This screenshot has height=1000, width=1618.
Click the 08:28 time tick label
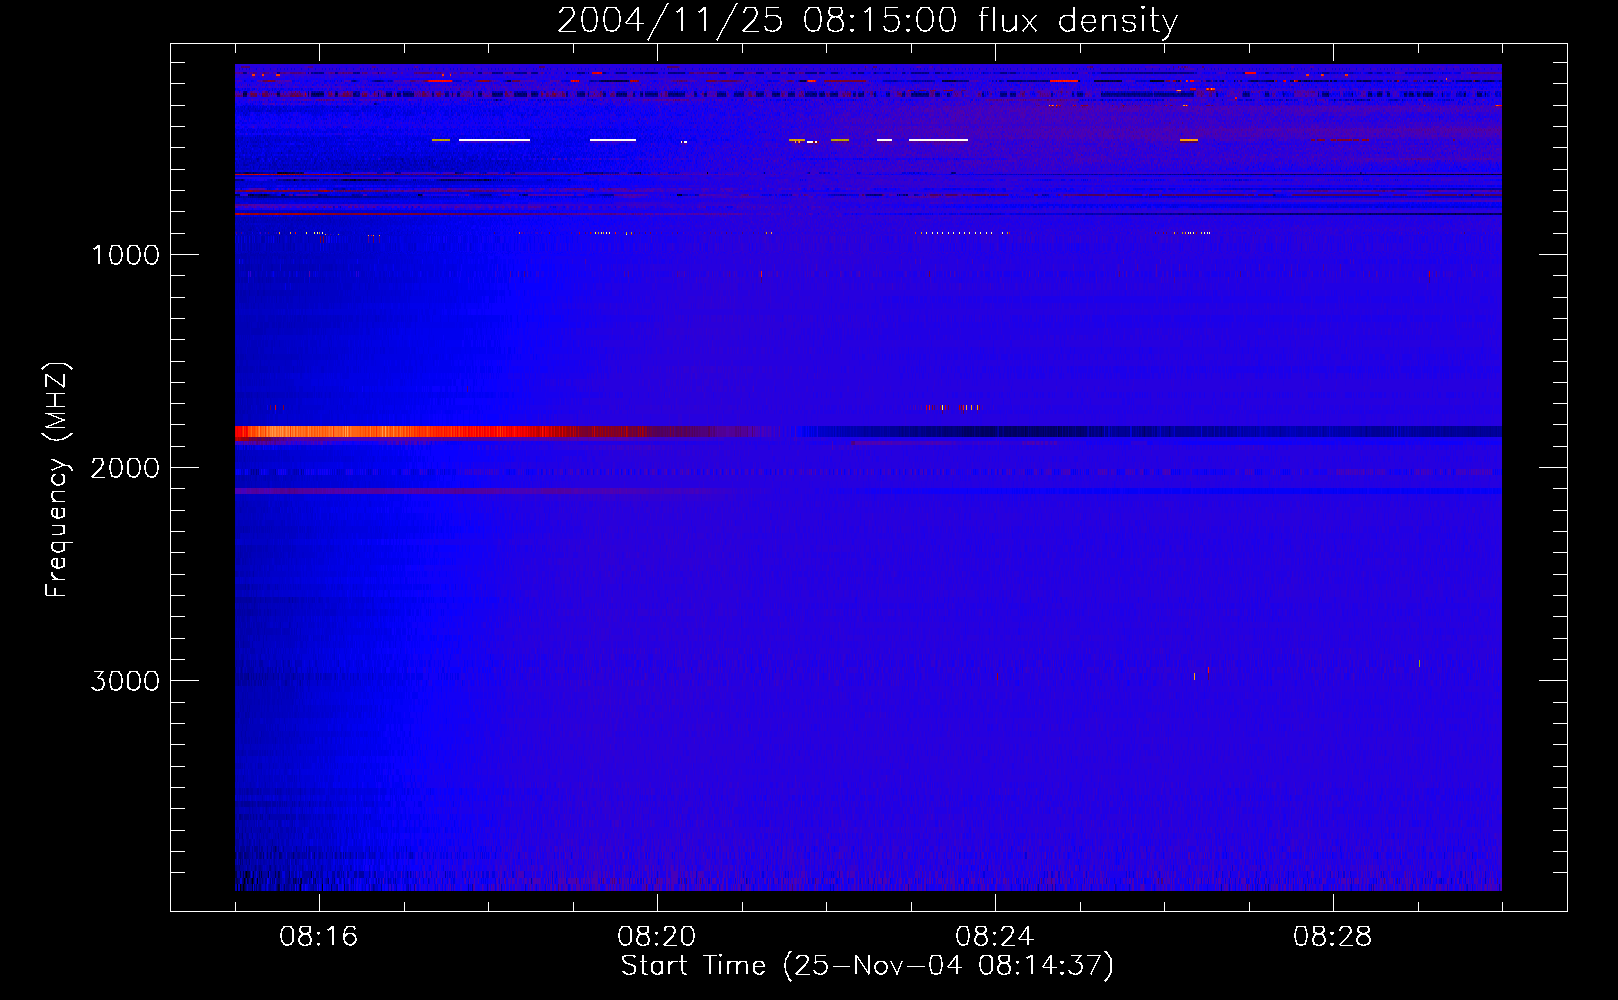coord(1333,937)
